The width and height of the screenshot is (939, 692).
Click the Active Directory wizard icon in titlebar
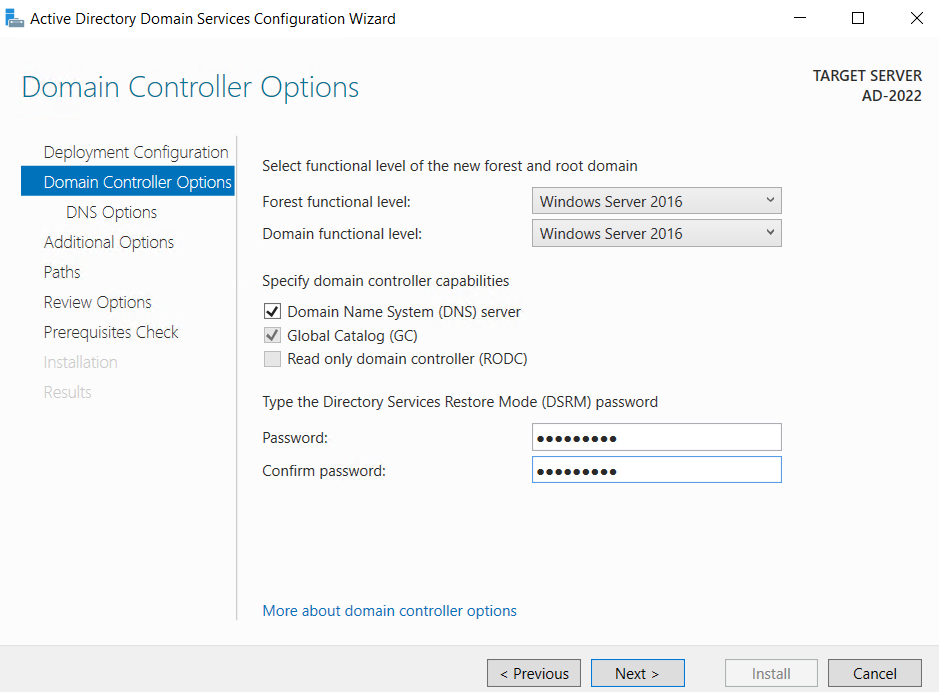click(14, 17)
